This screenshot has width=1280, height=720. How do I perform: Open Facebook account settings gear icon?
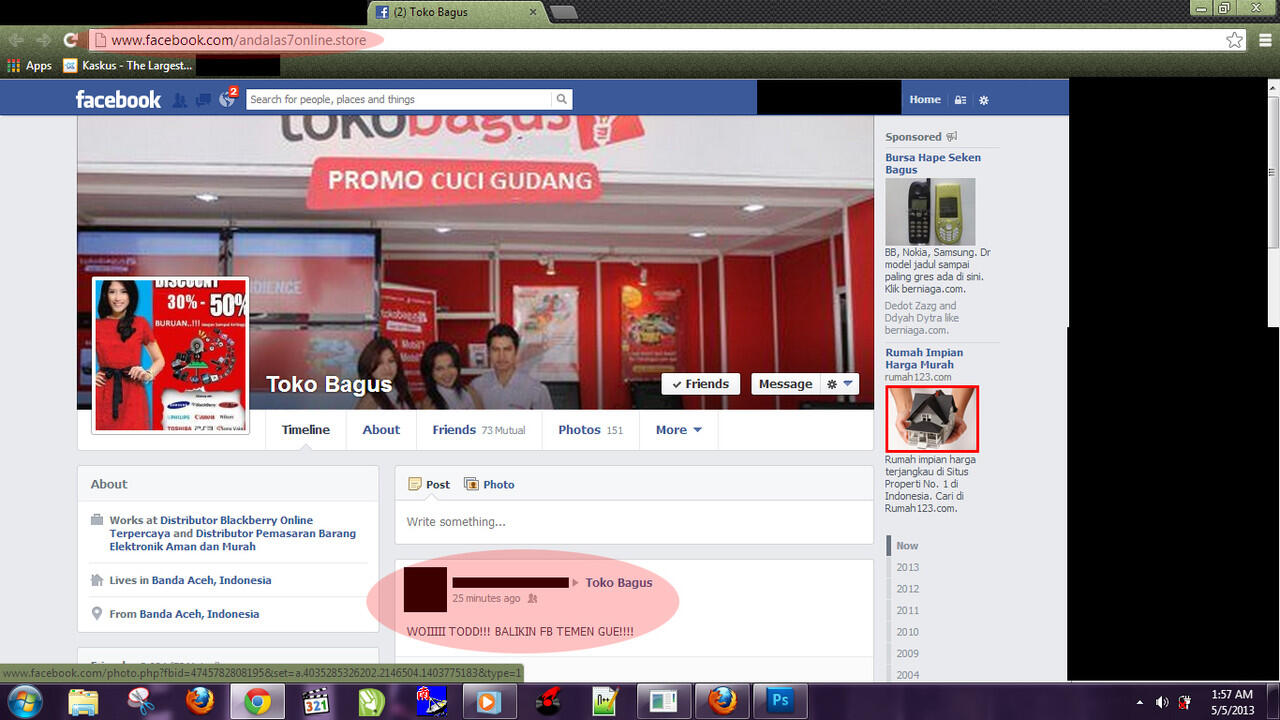tap(984, 100)
